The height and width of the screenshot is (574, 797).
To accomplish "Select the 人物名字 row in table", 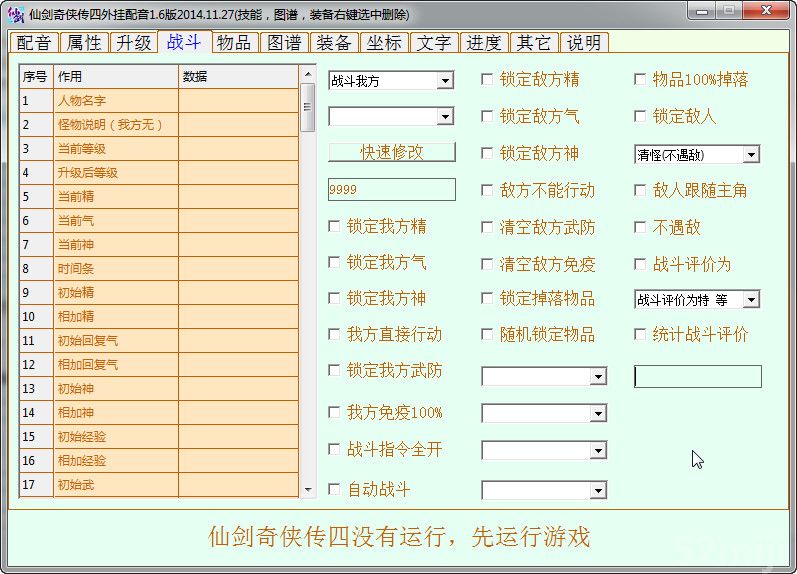I will (115, 100).
